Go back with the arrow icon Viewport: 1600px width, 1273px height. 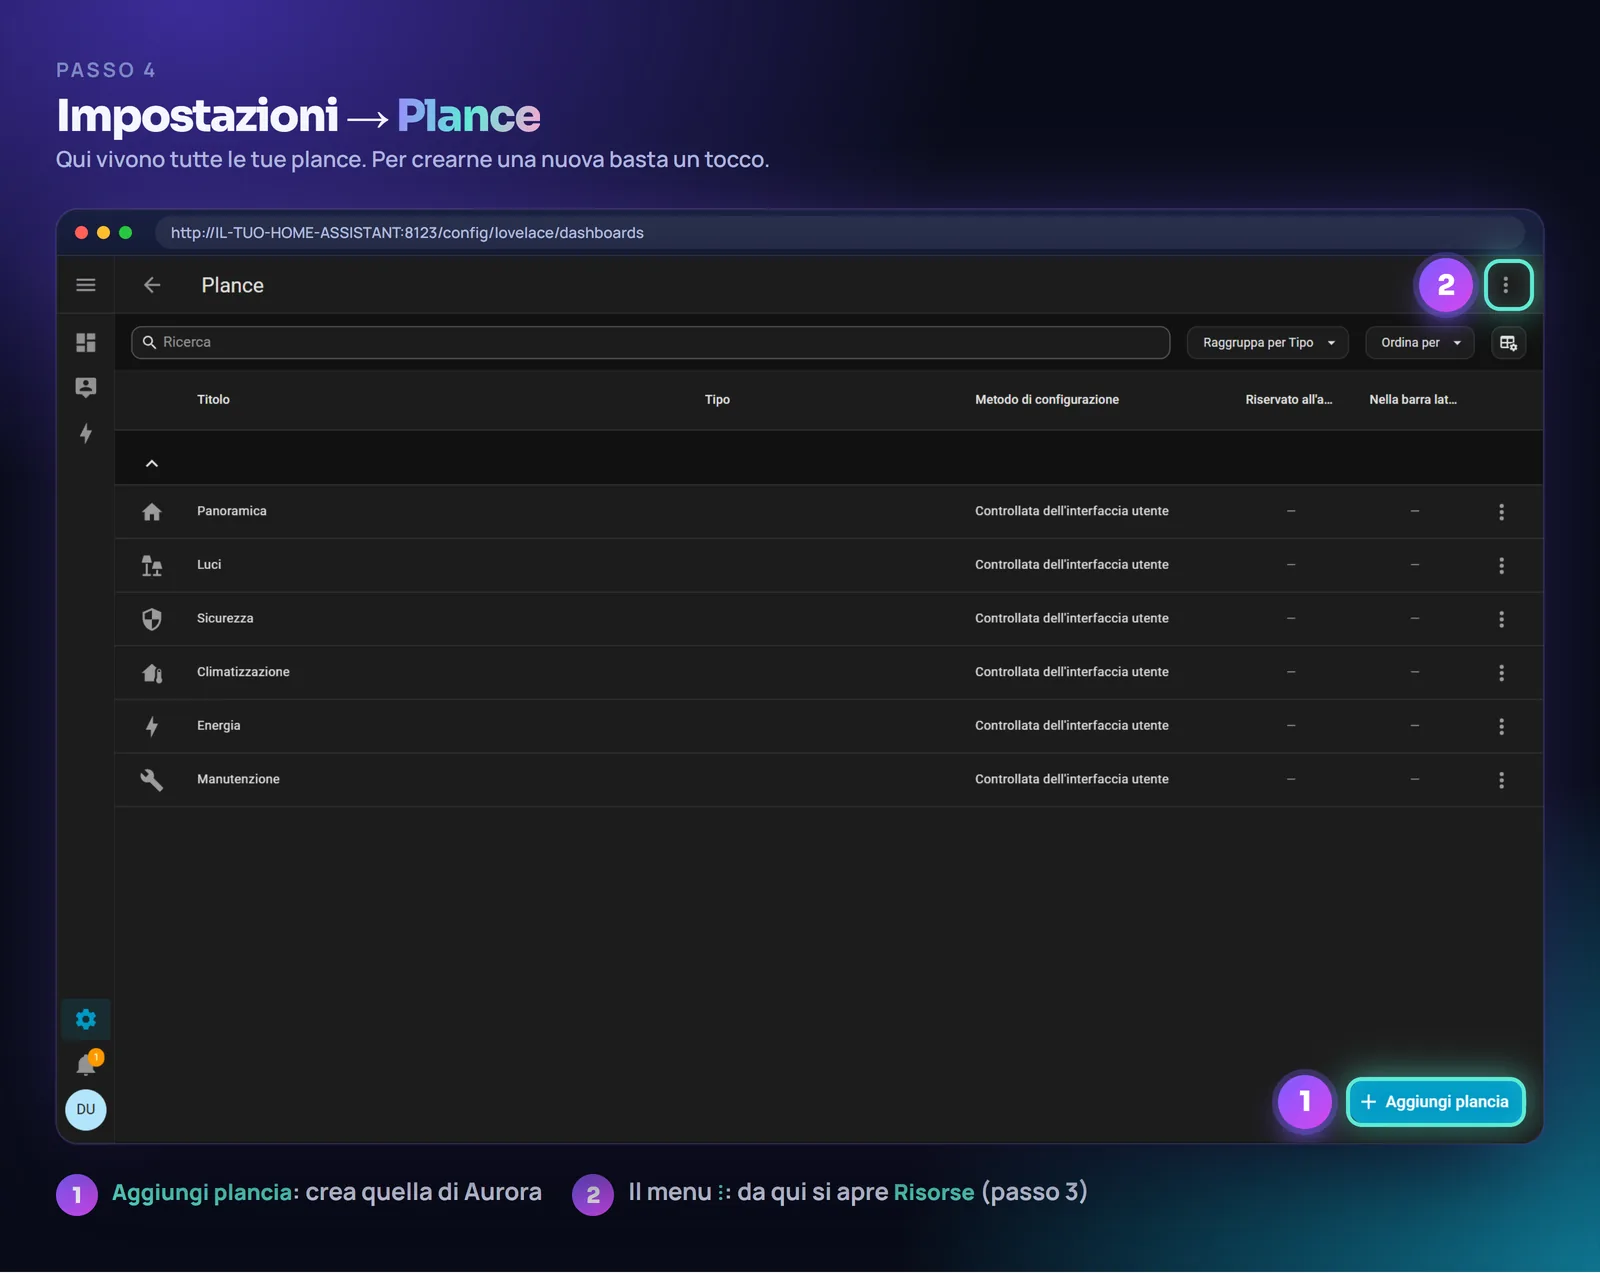[x=152, y=285]
